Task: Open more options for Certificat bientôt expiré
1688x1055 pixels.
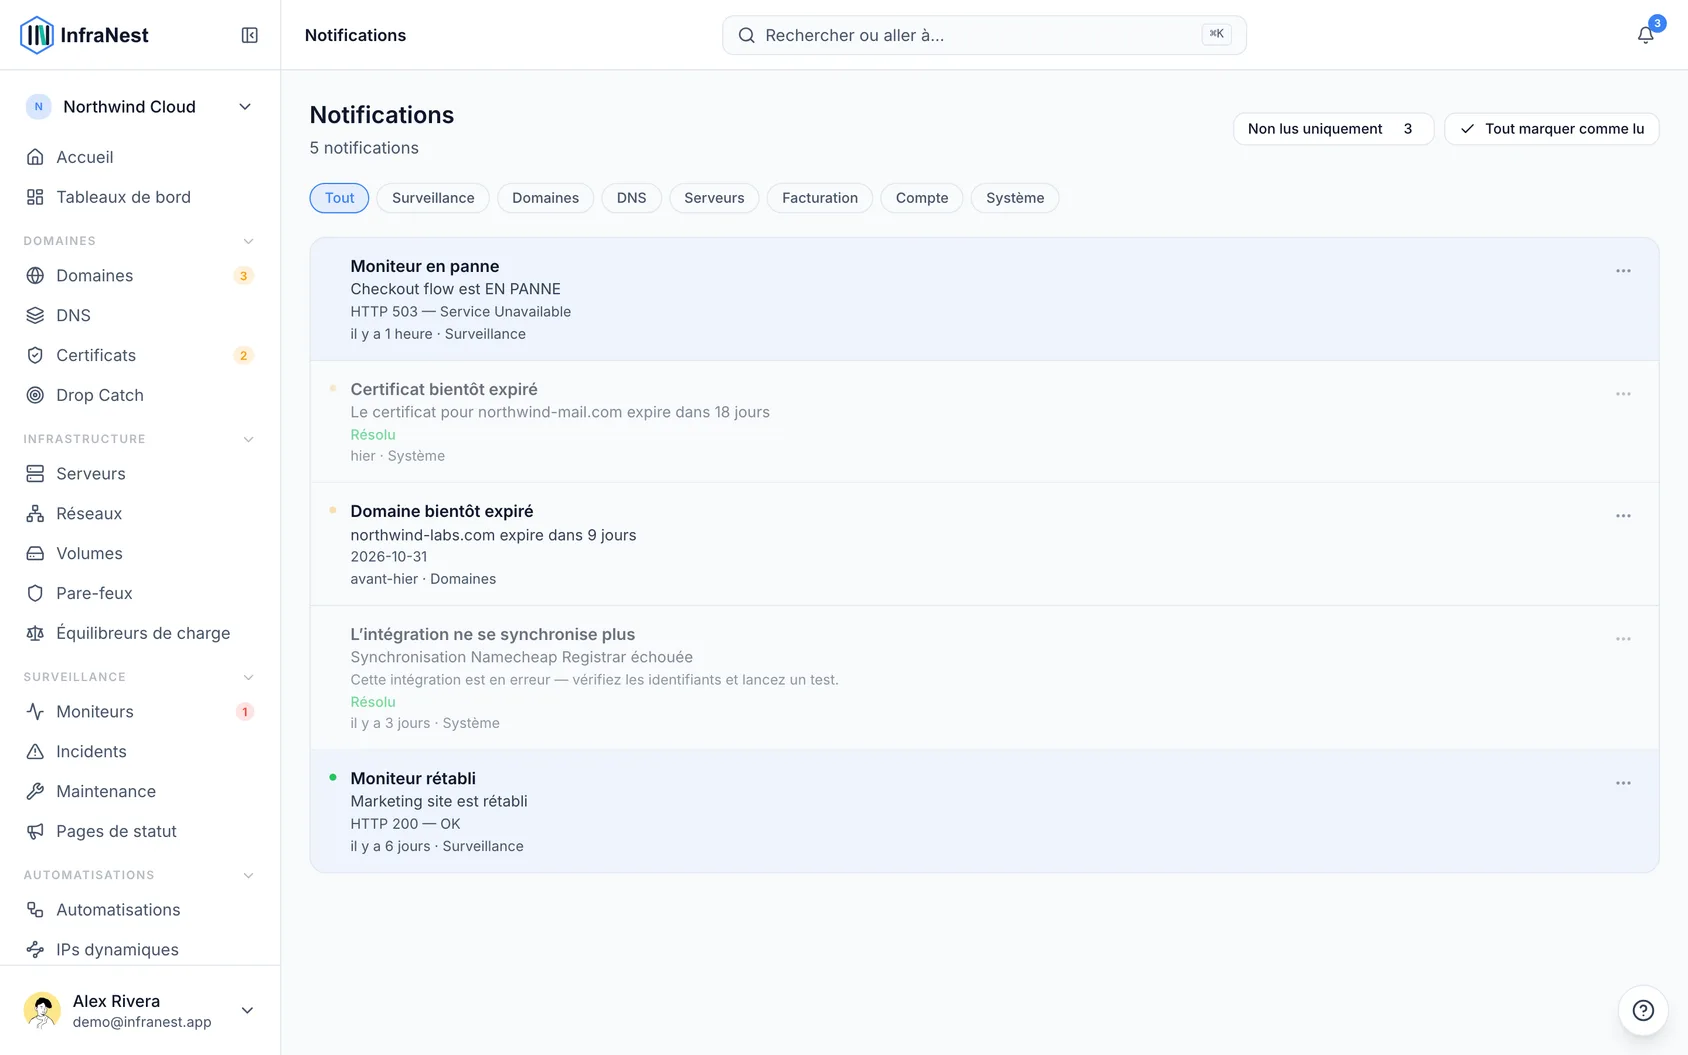Action: coord(1623,394)
